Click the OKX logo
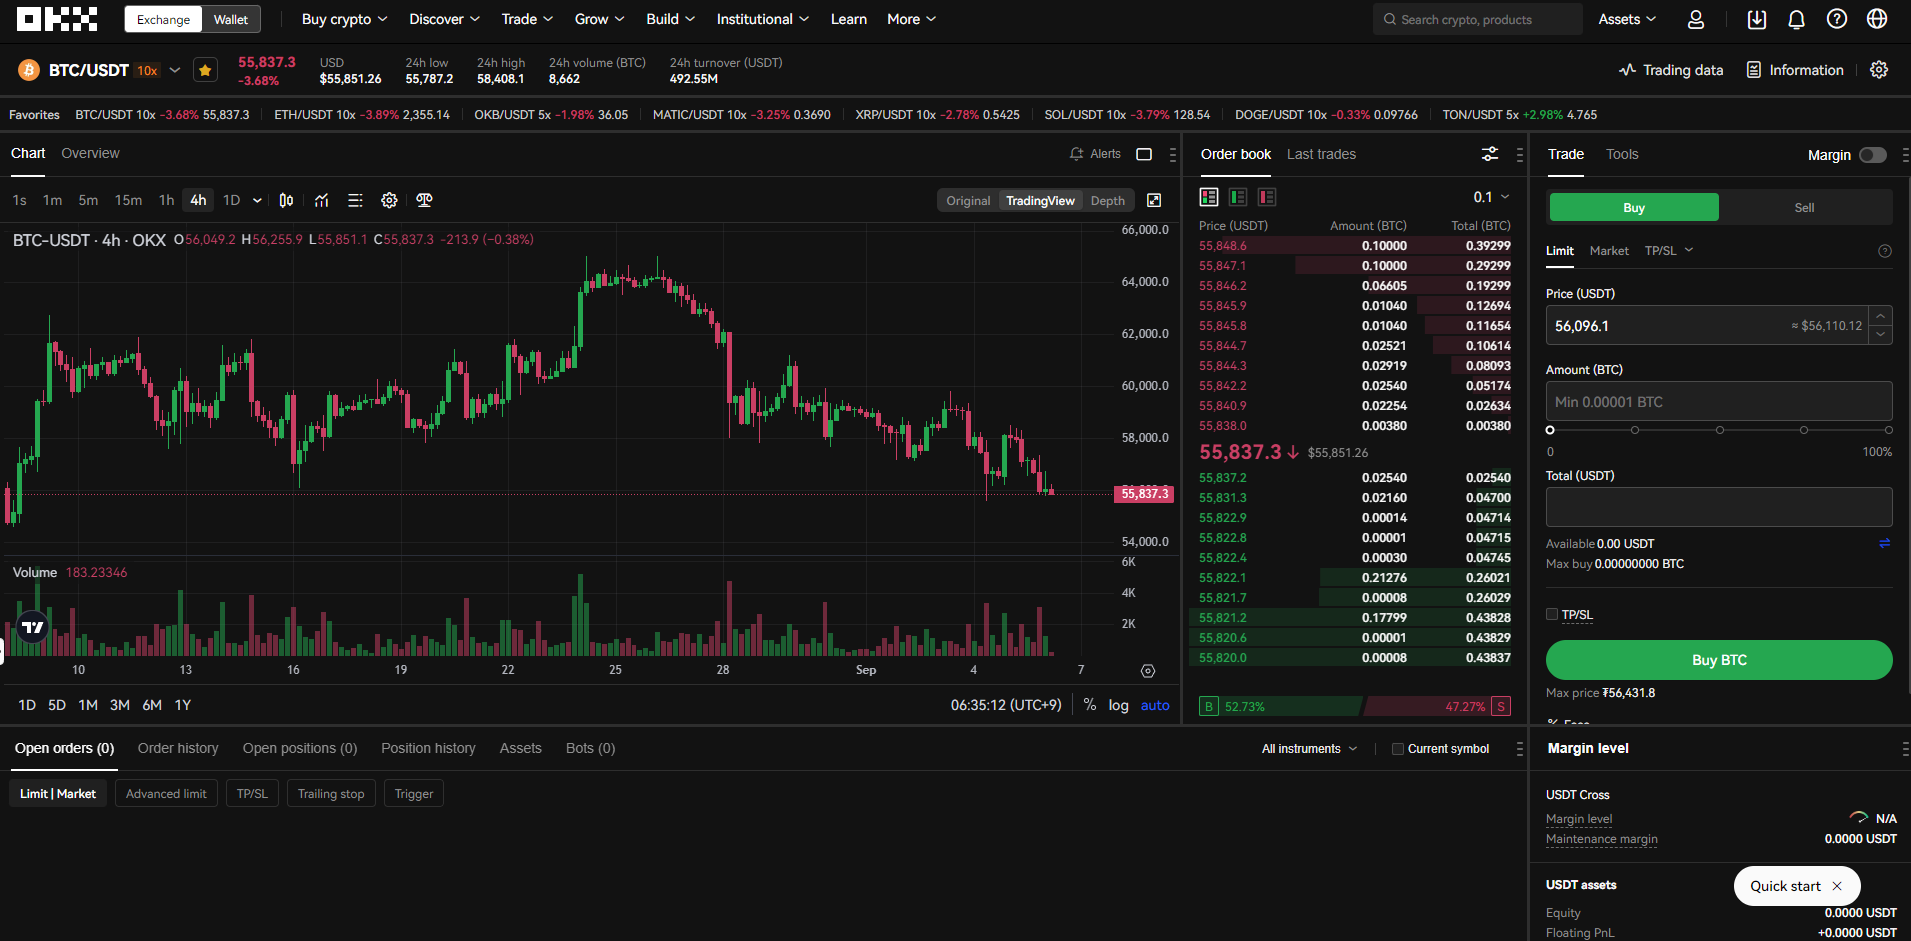Image resolution: width=1911 pixels, height=941 pixels. [57, 19]
